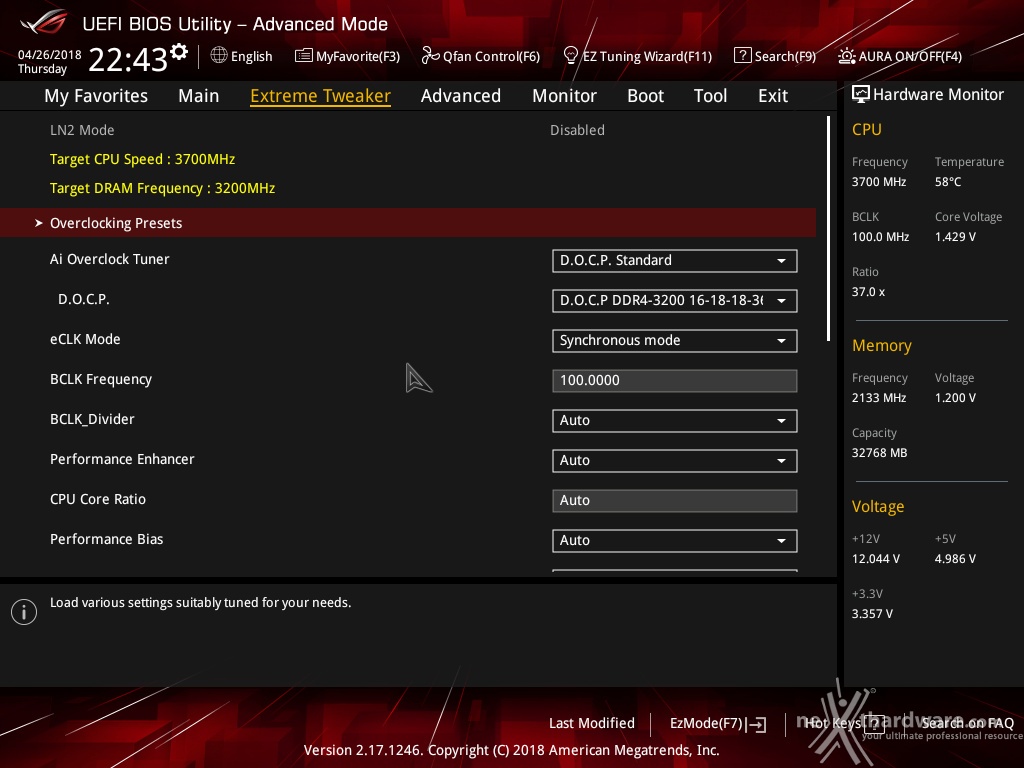Click the date 04/26/2018 text
This screenshot has width=1024, height=768.
point(50,55)
